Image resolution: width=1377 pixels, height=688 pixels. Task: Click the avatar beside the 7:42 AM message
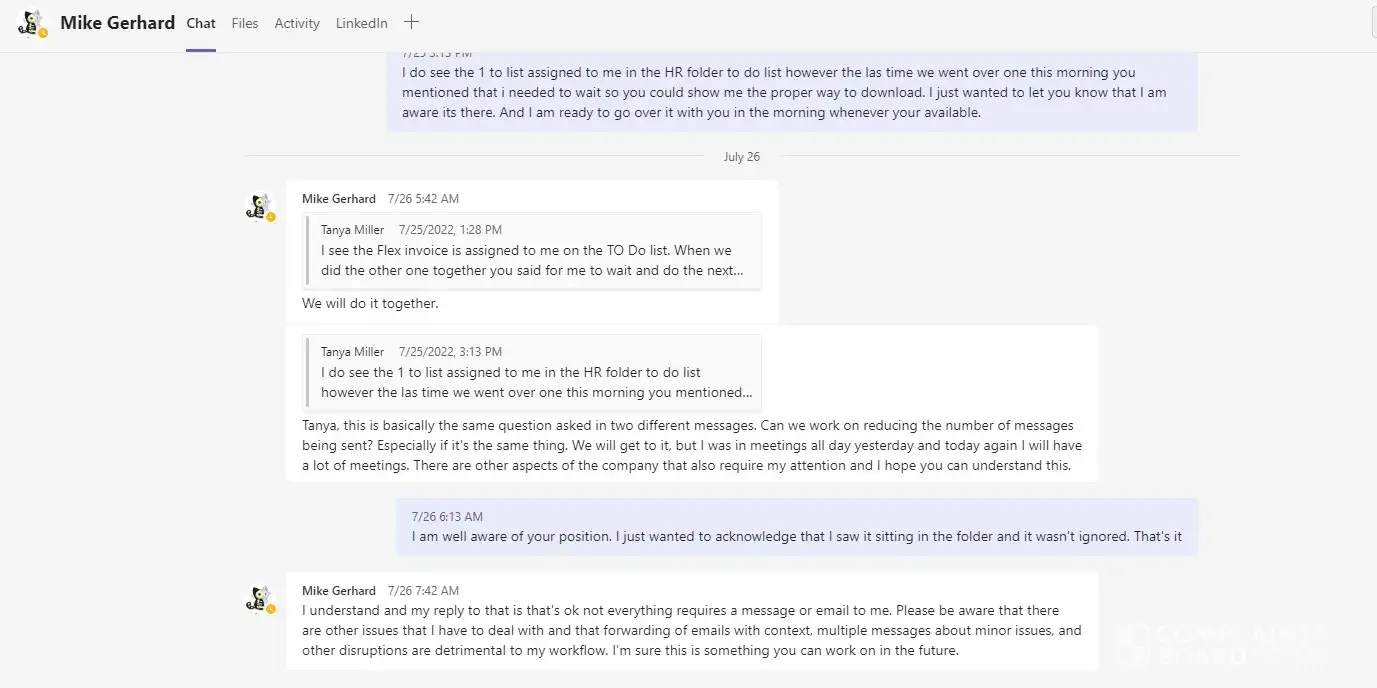(259, 598)
